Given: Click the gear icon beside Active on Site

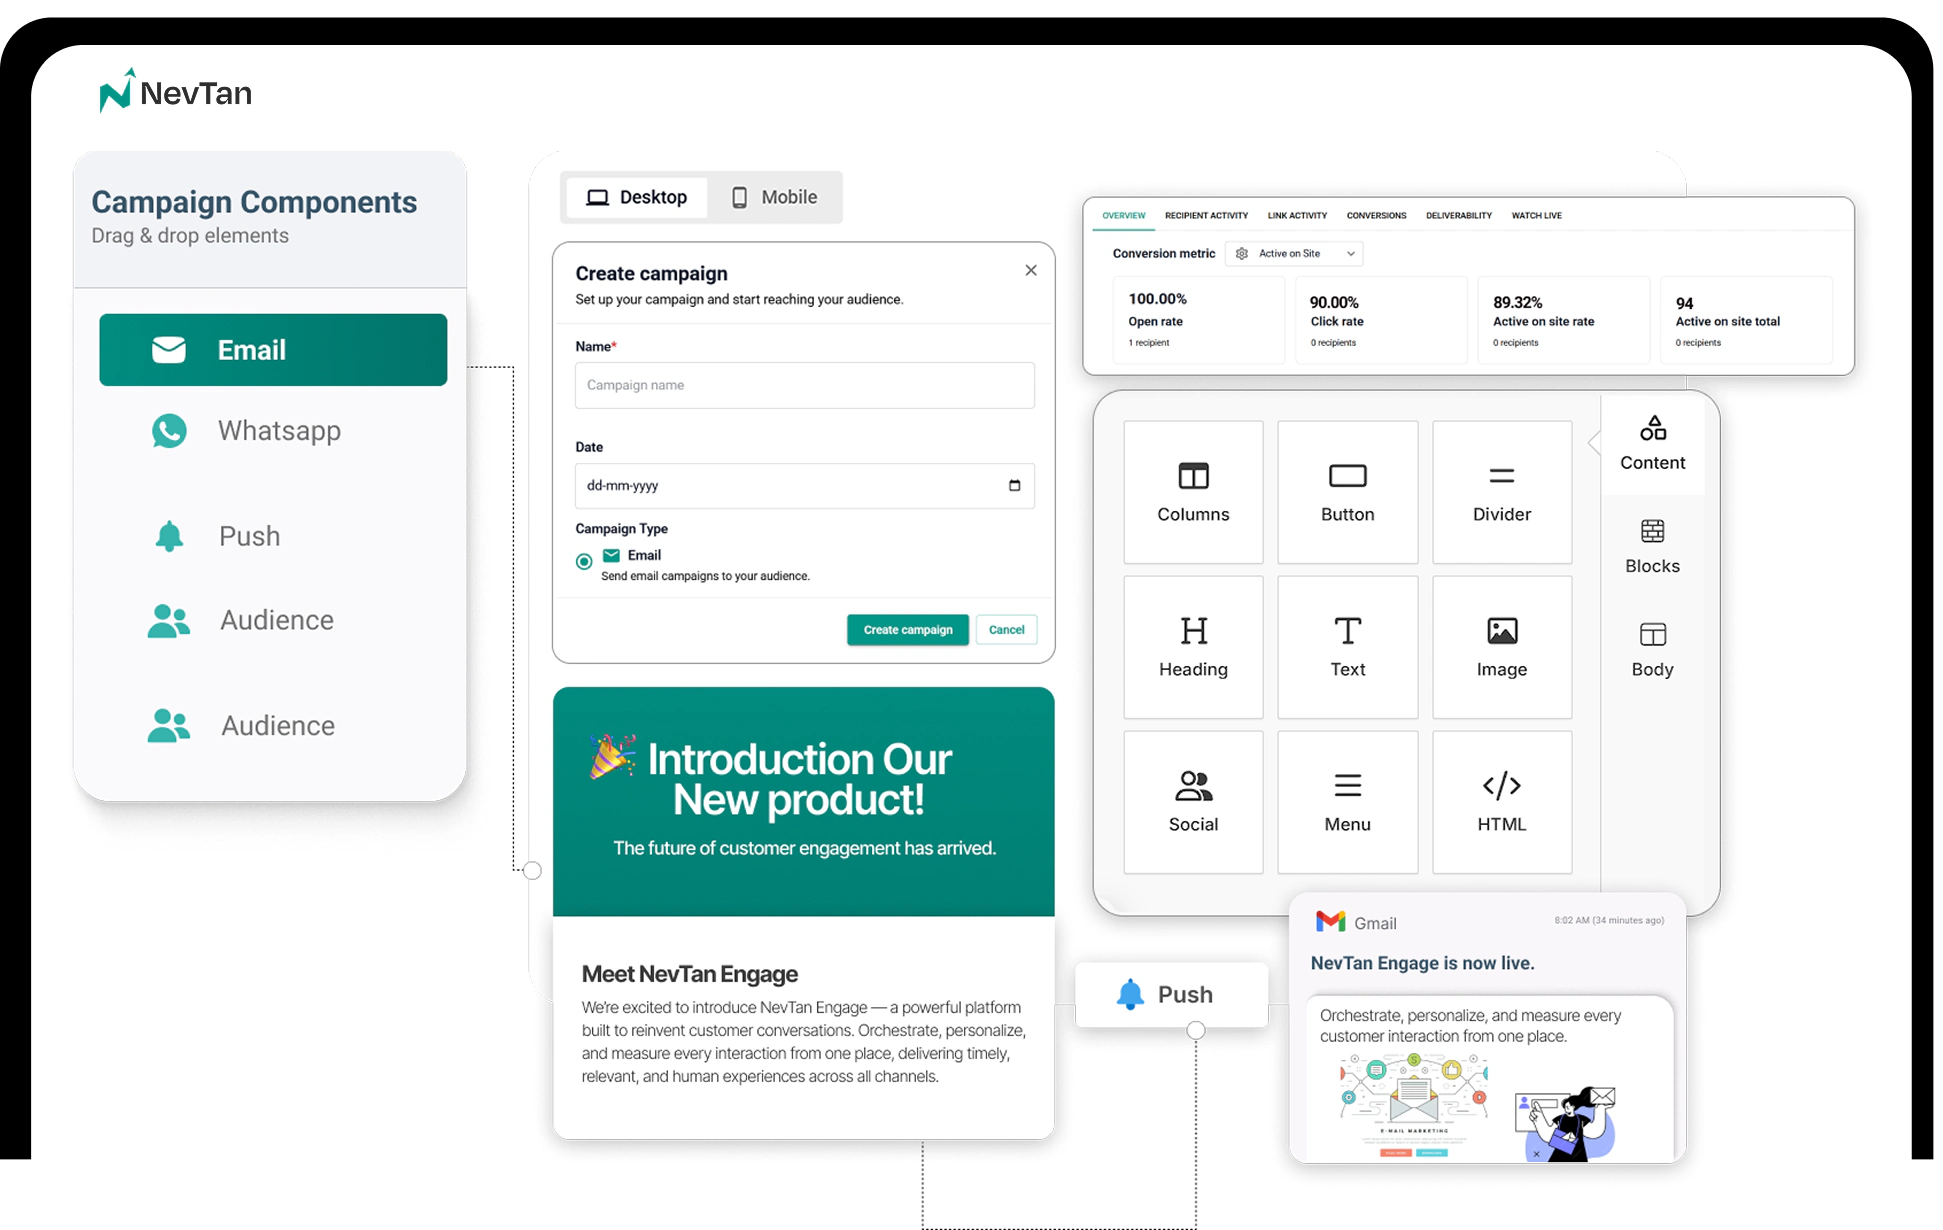Looking at the screenshot, I should click(1242, 254).
